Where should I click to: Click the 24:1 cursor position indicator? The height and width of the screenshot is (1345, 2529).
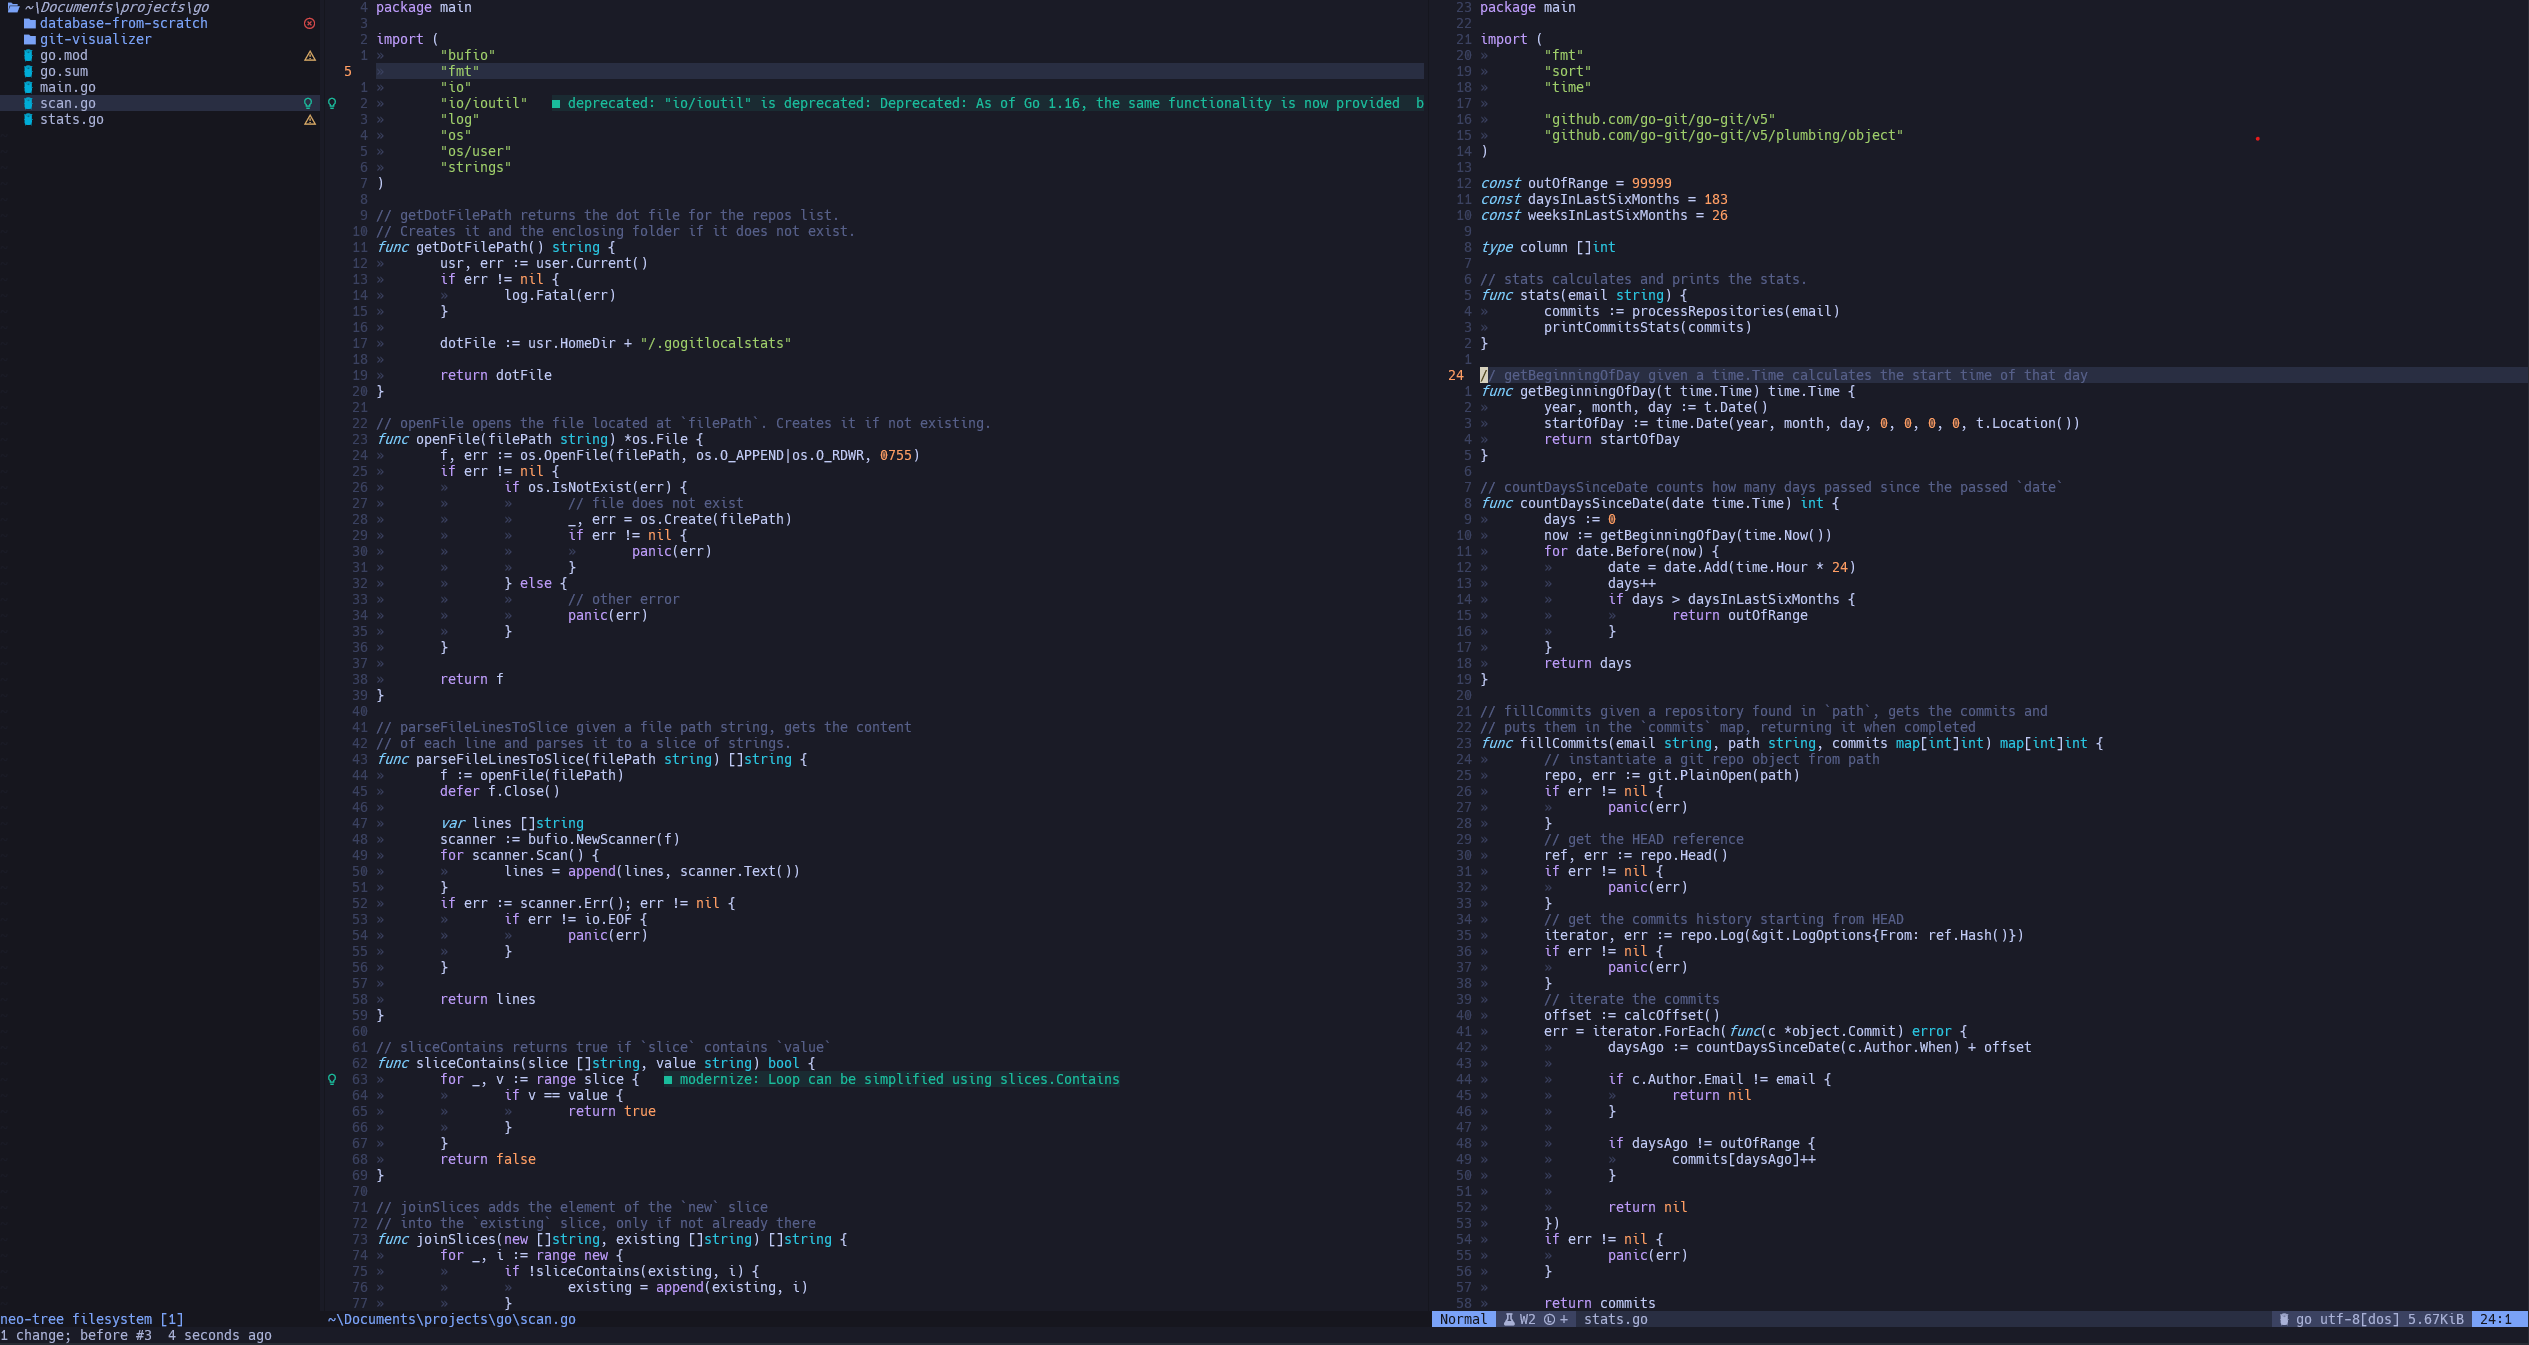tap(2495, 1319)
